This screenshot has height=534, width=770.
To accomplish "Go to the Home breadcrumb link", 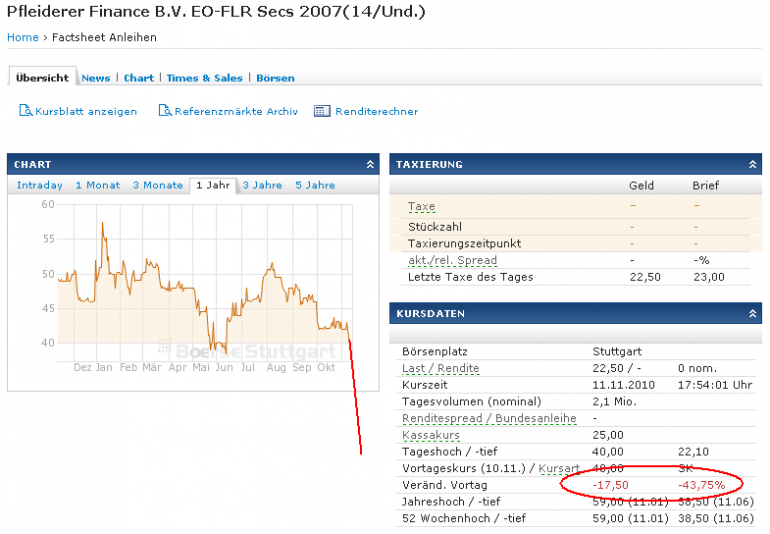I will click(x=23, y=37).
